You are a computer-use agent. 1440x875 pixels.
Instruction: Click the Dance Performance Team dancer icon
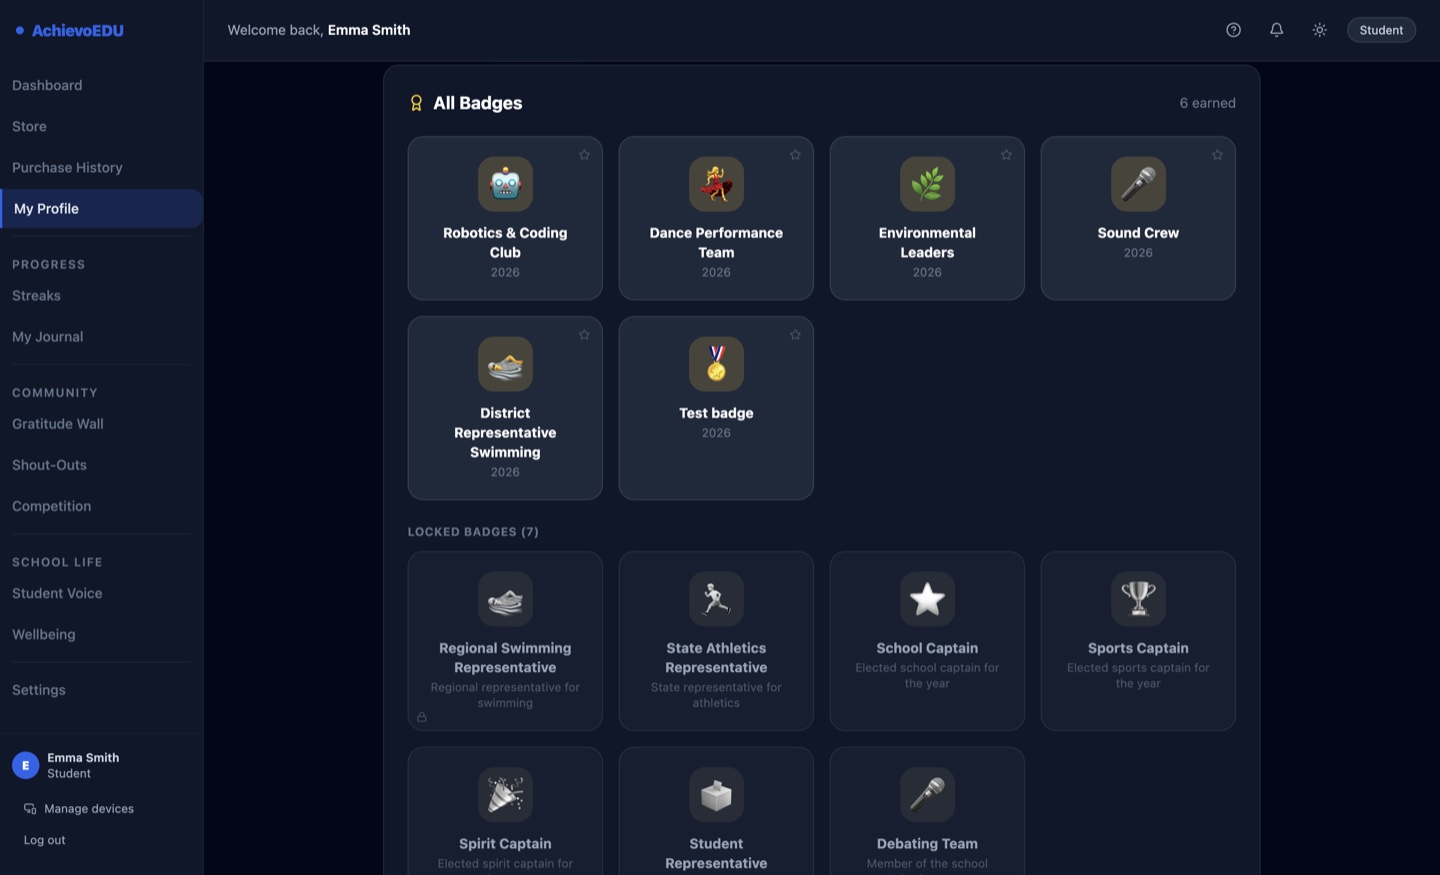[x=716, y=184]
